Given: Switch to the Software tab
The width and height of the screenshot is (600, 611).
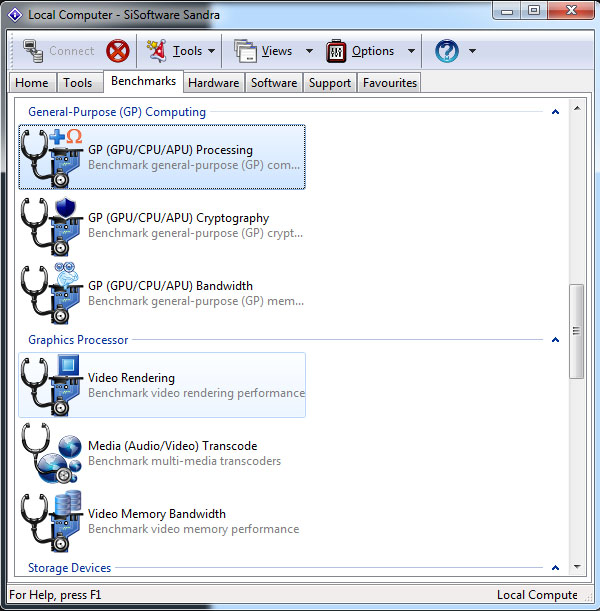Looking at the screenshot, I should 273,83.
